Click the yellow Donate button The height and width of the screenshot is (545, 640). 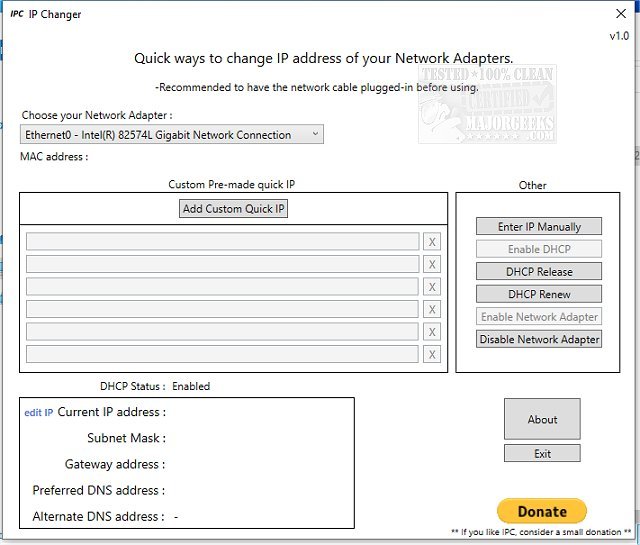point(542,511)
